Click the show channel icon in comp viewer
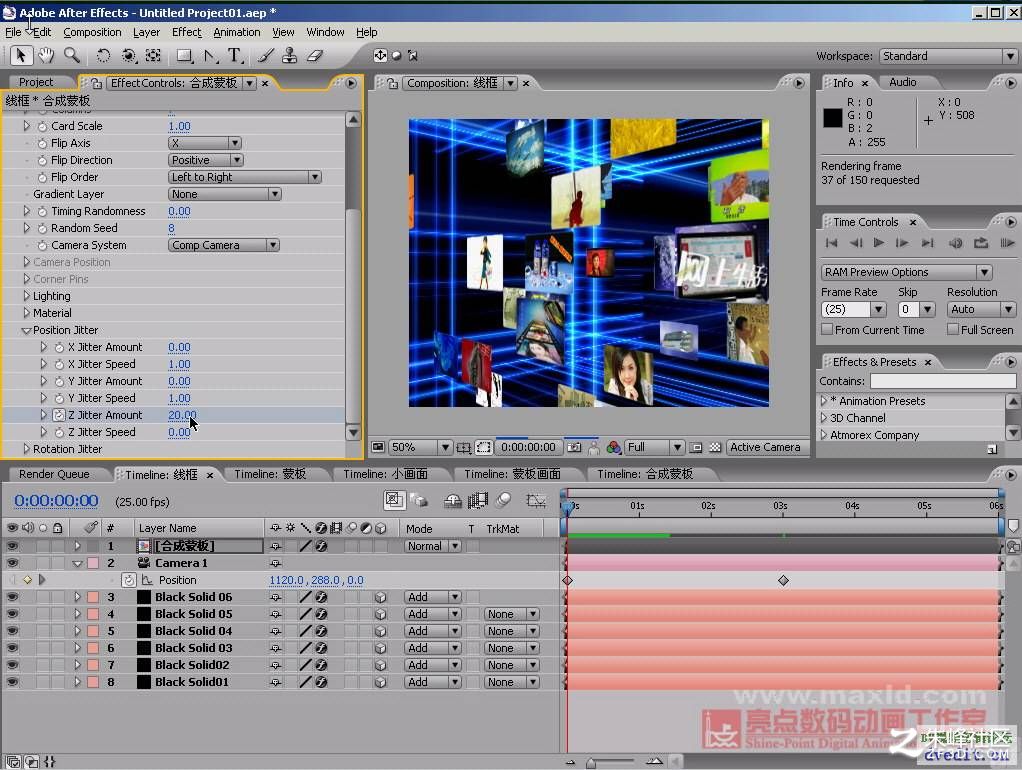 (x=613, y=447)
